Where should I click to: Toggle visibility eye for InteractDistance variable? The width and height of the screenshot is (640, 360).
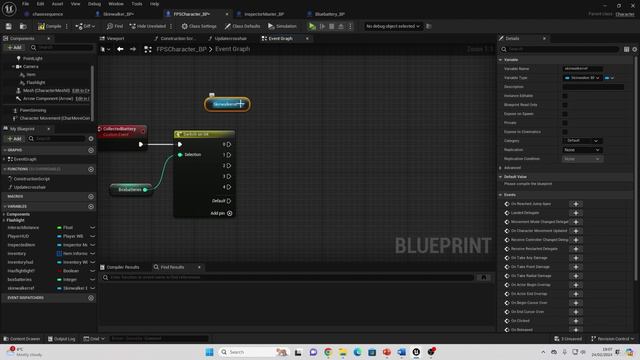click(93, 227)
